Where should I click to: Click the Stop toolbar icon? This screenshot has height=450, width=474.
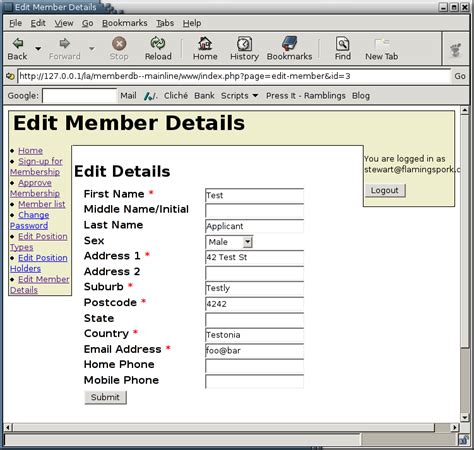119,44
